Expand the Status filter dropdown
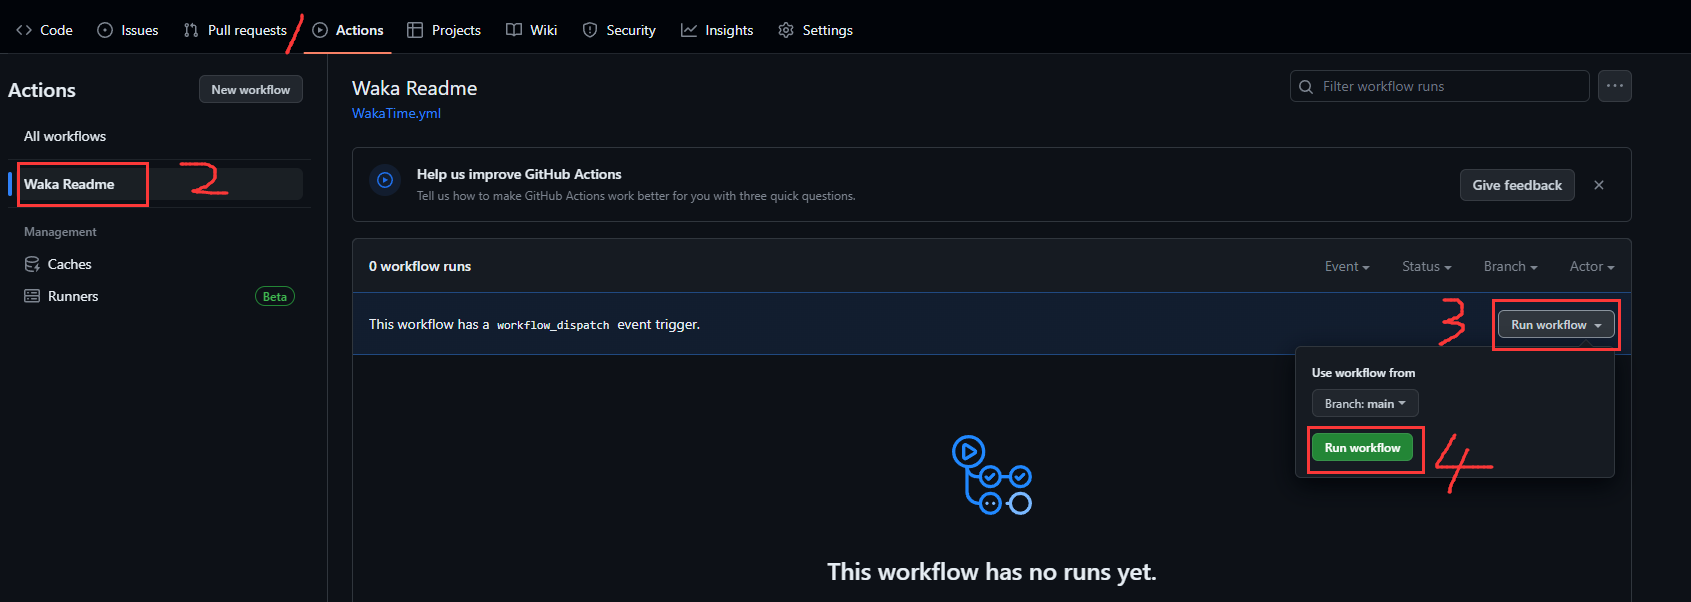This screenshot has width=1691, height=602. [x=1427, y=266]
